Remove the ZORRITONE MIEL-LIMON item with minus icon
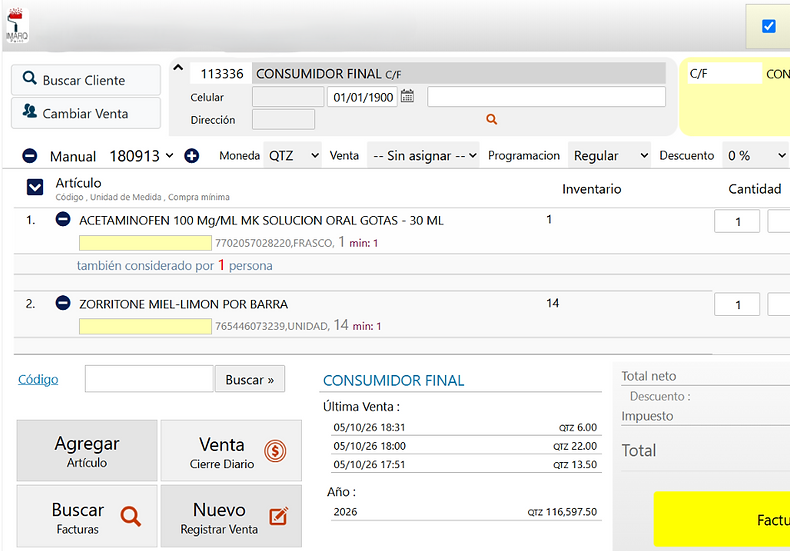 pyautogui.click(x=63, y=303)
